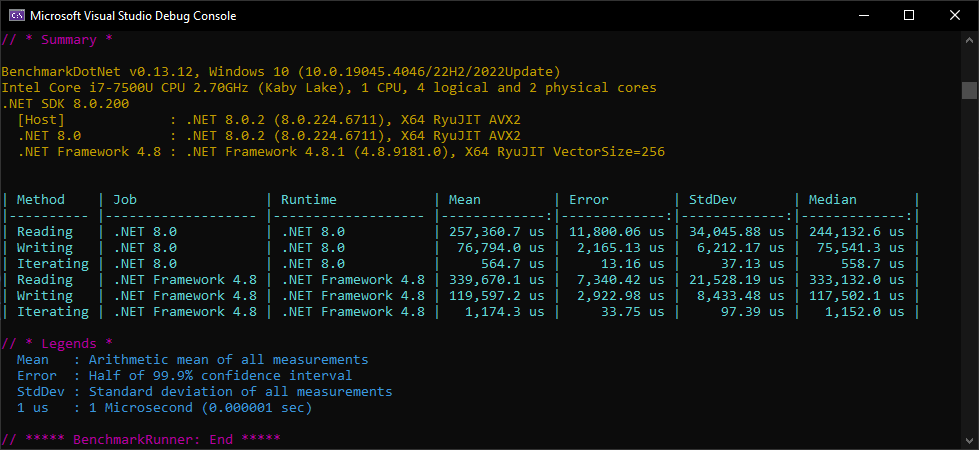Viewport: 979px width, 450px height.
Task: Close the Debug Console window
Action: (x=955, y=16)
